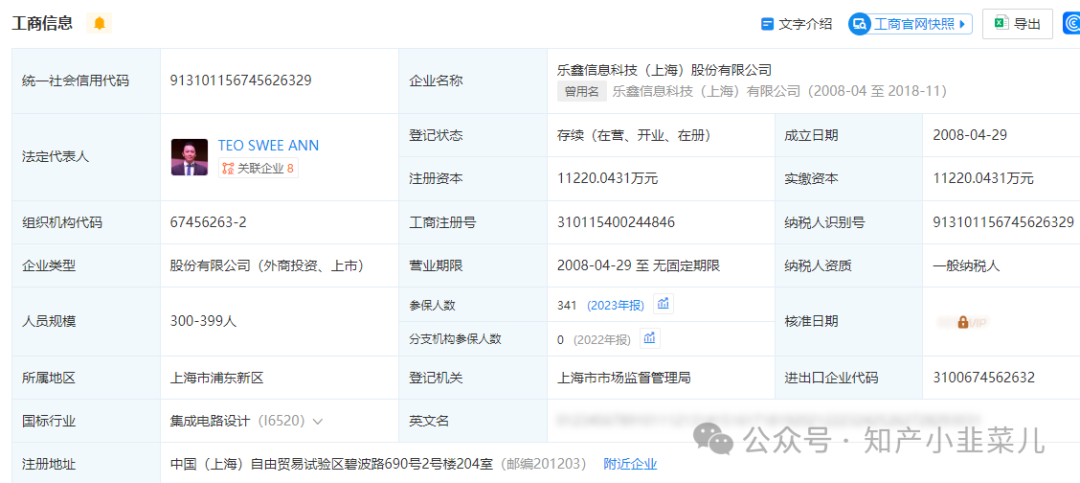Select the 300-399人 staff size value
Viewport: 1080px width, 483px height.
pos(204,321)
